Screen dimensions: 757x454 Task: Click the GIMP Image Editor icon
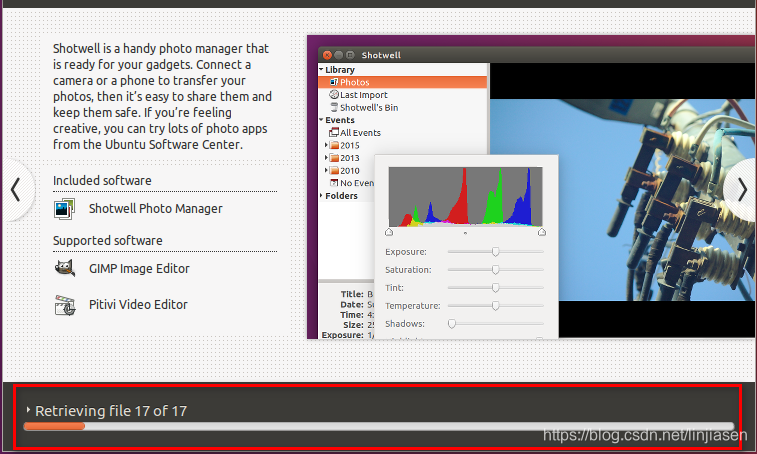point(65,268)
